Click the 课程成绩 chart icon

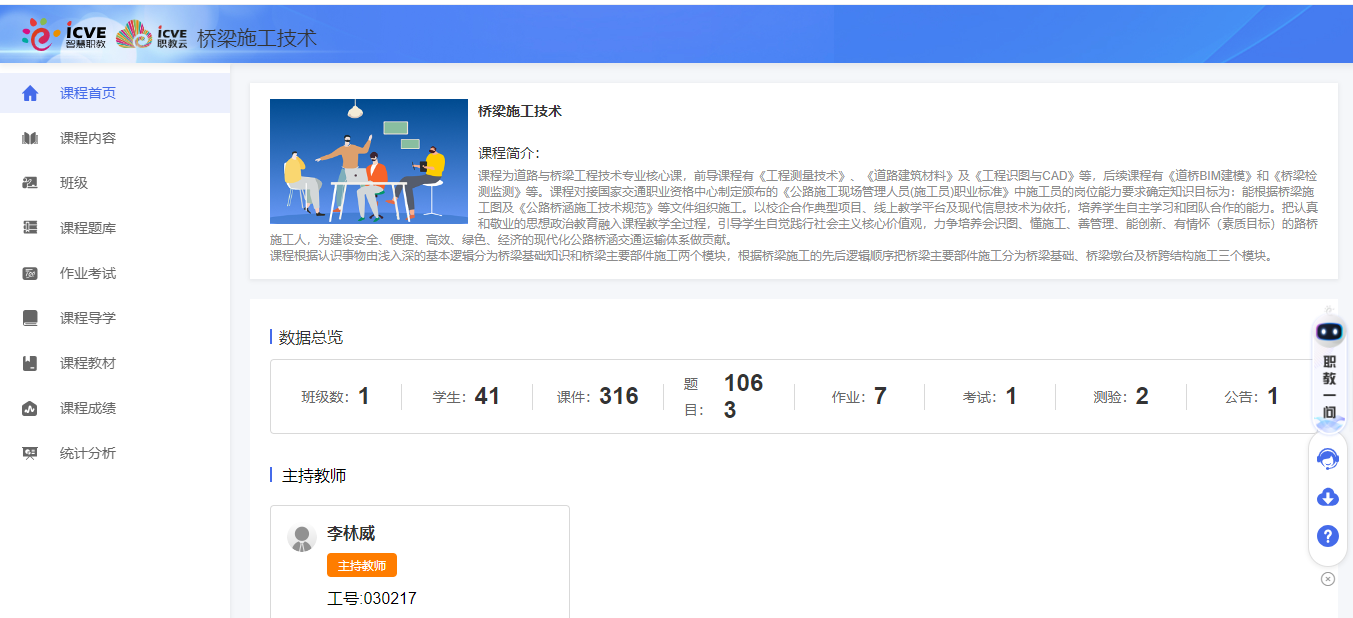[x=30, y=408]
